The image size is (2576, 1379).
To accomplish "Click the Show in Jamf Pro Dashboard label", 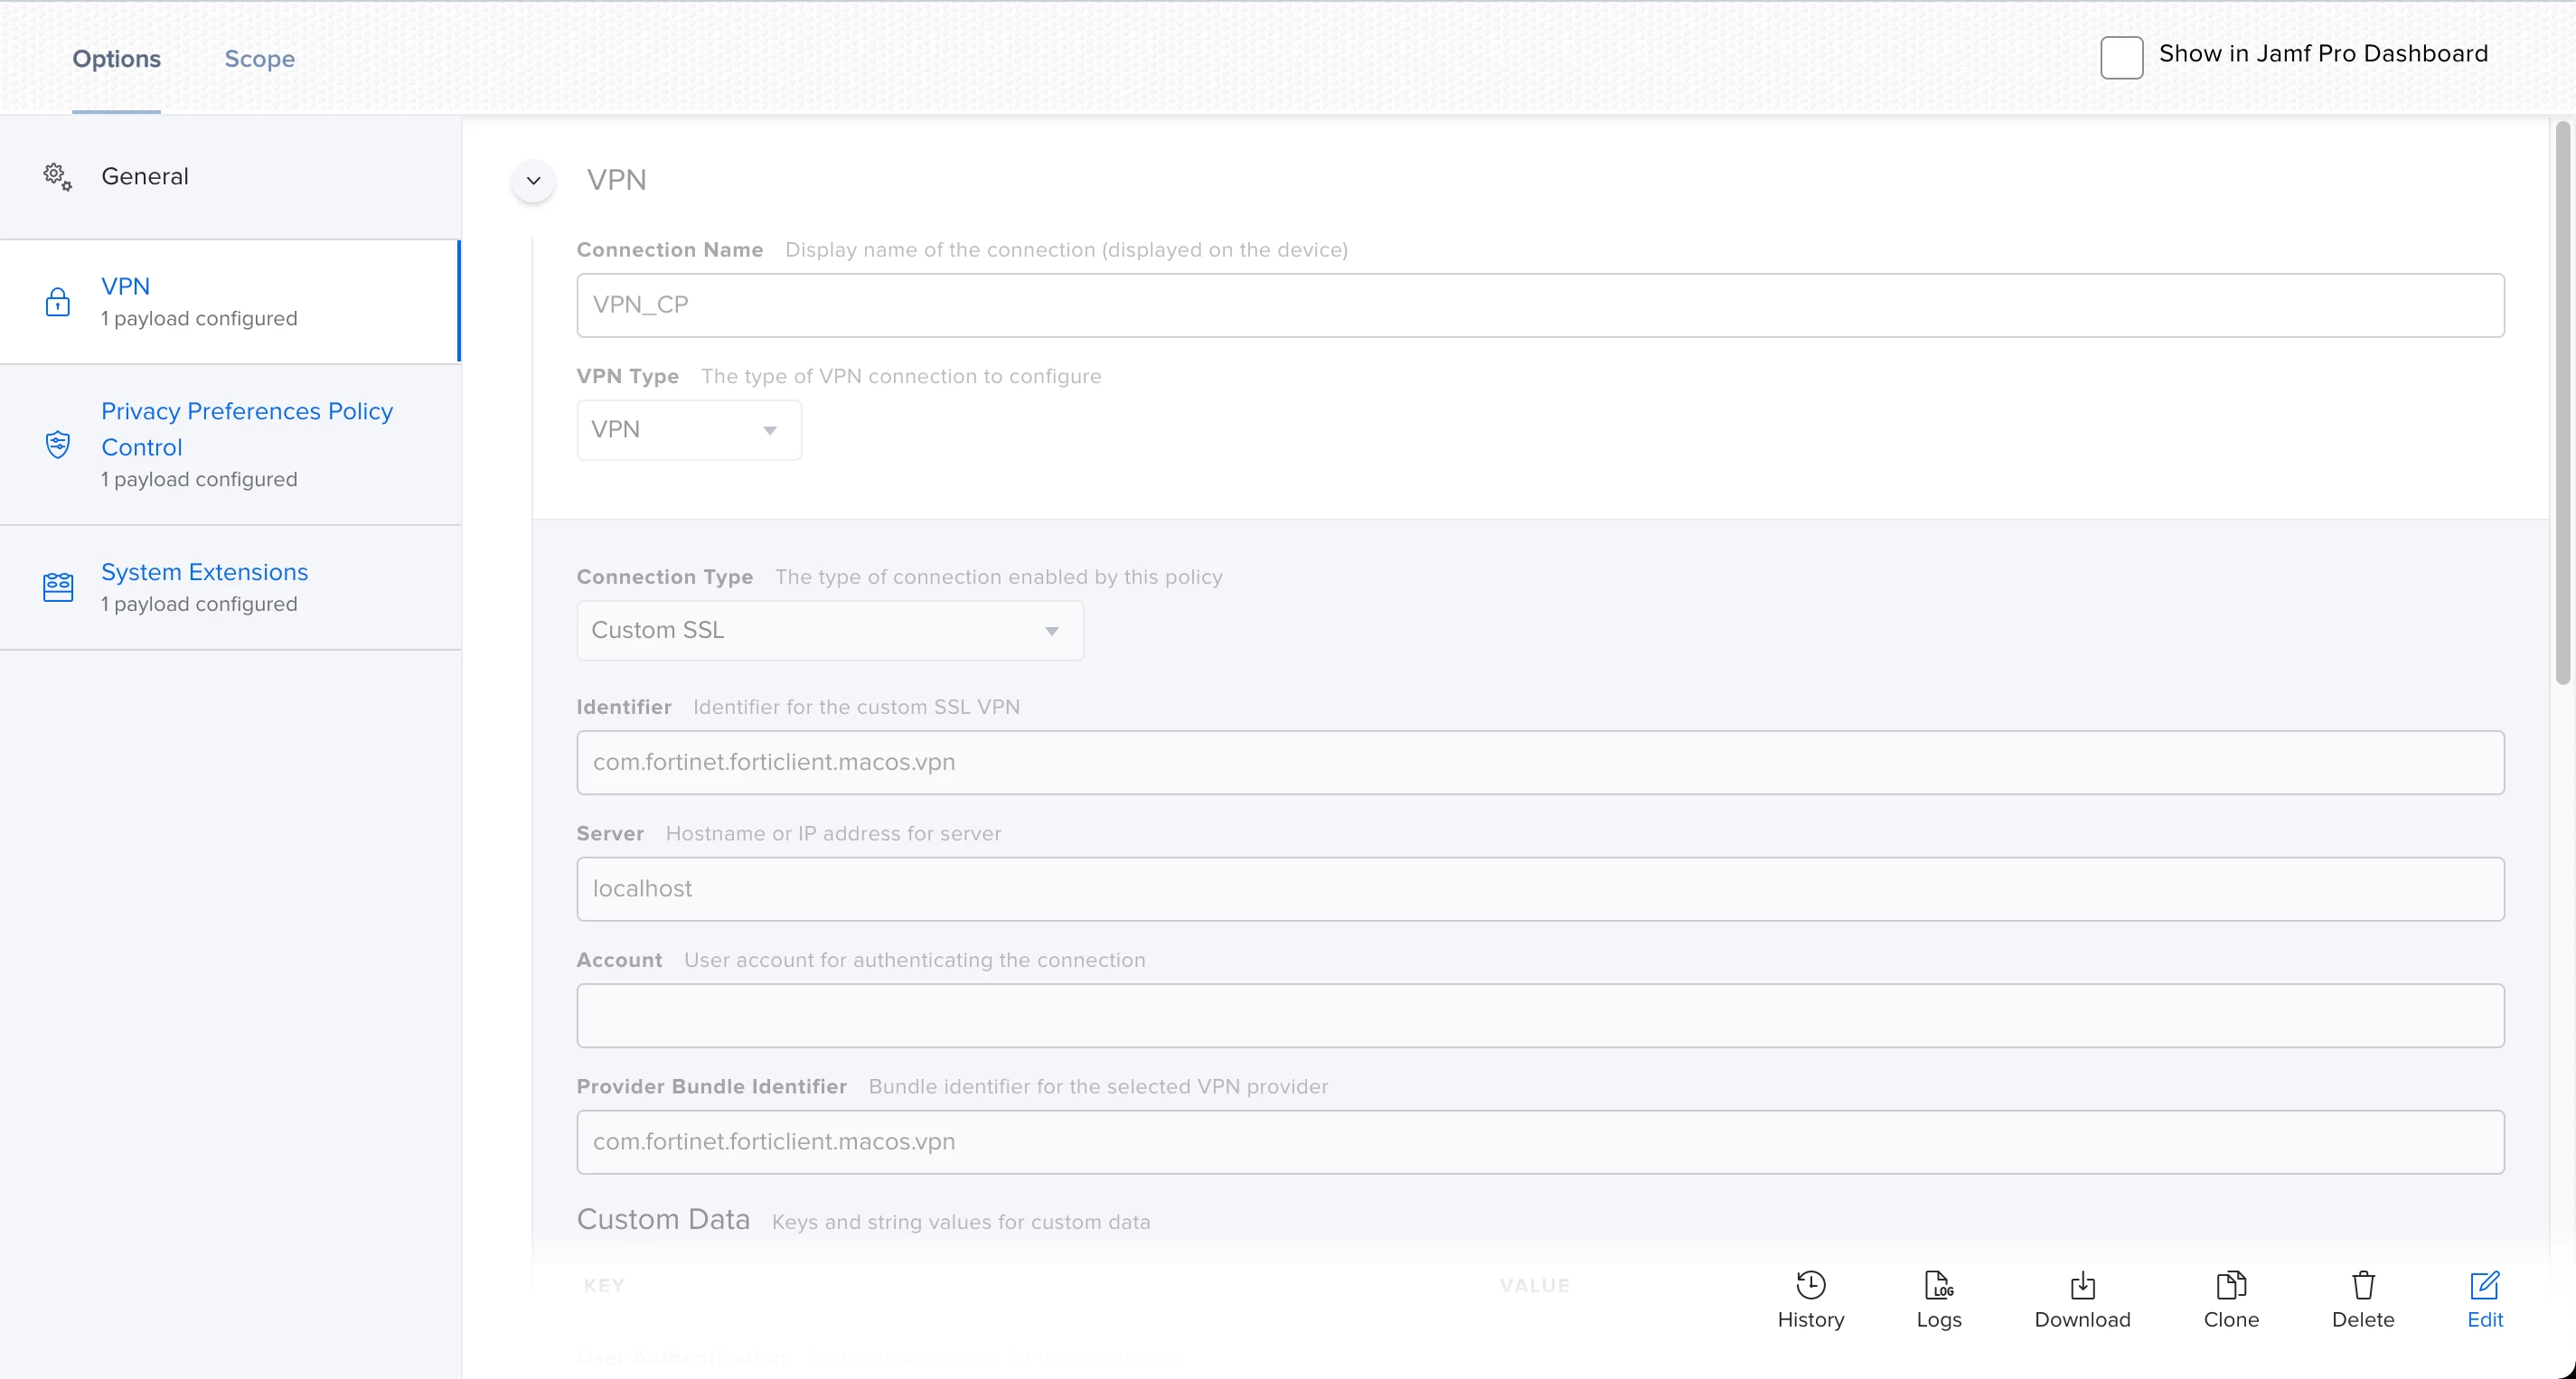I will (2323, 54).
